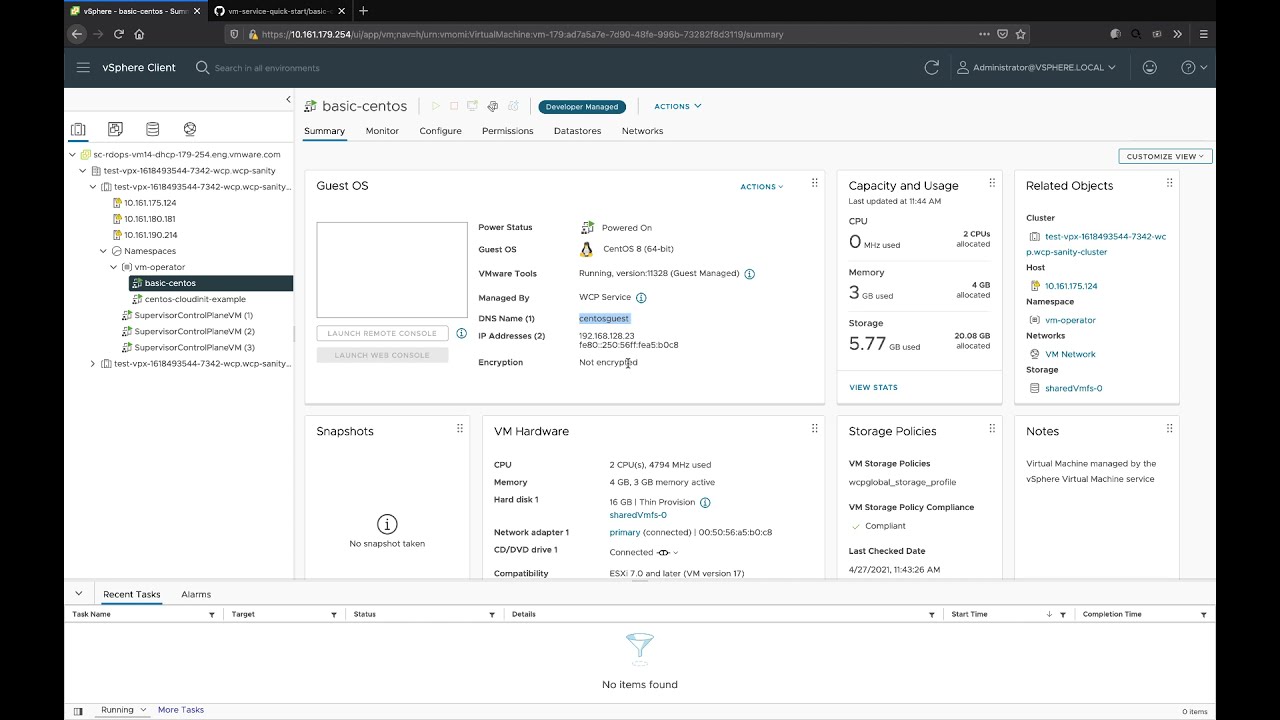
Task: Switch to the Summary tab
Action: [x=325, y=131]
